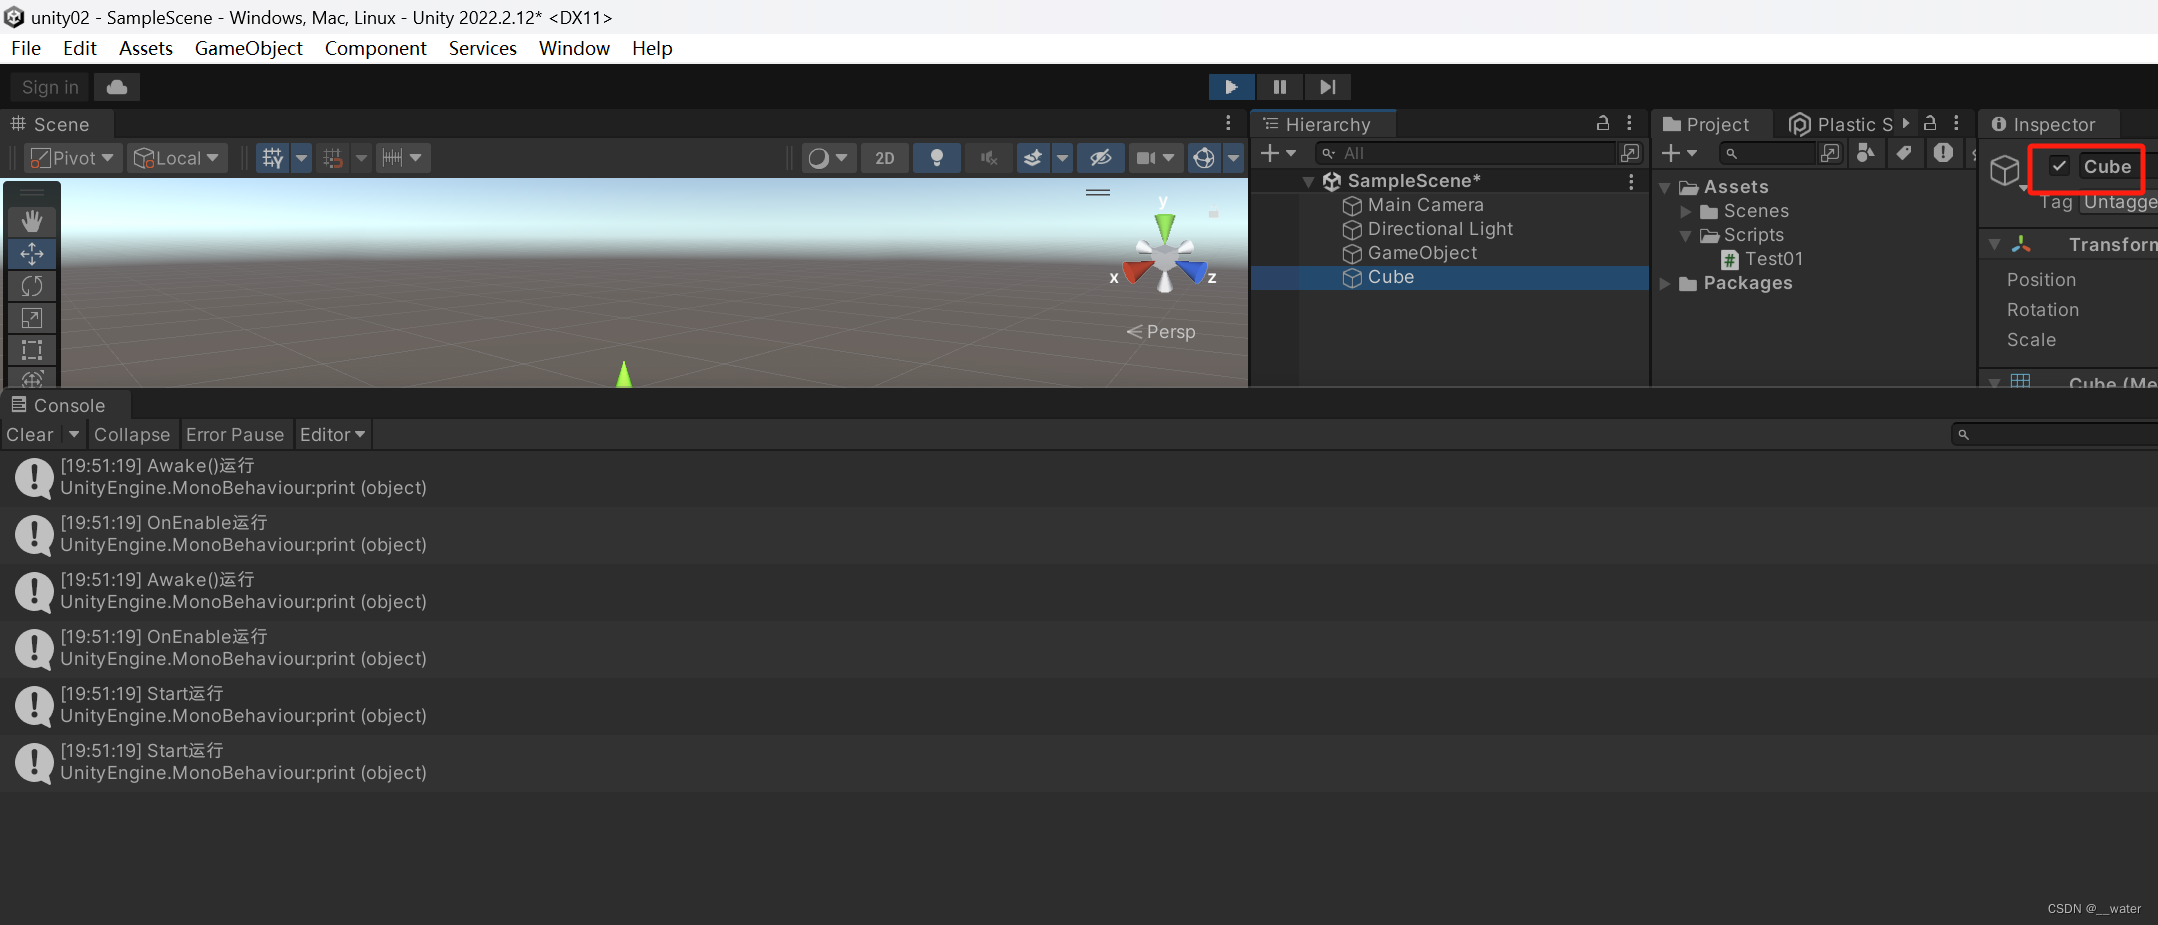Screen dimensions: 2158x925
Task: Expand the Packages folder in Project panel
Action: (1663, 283)
